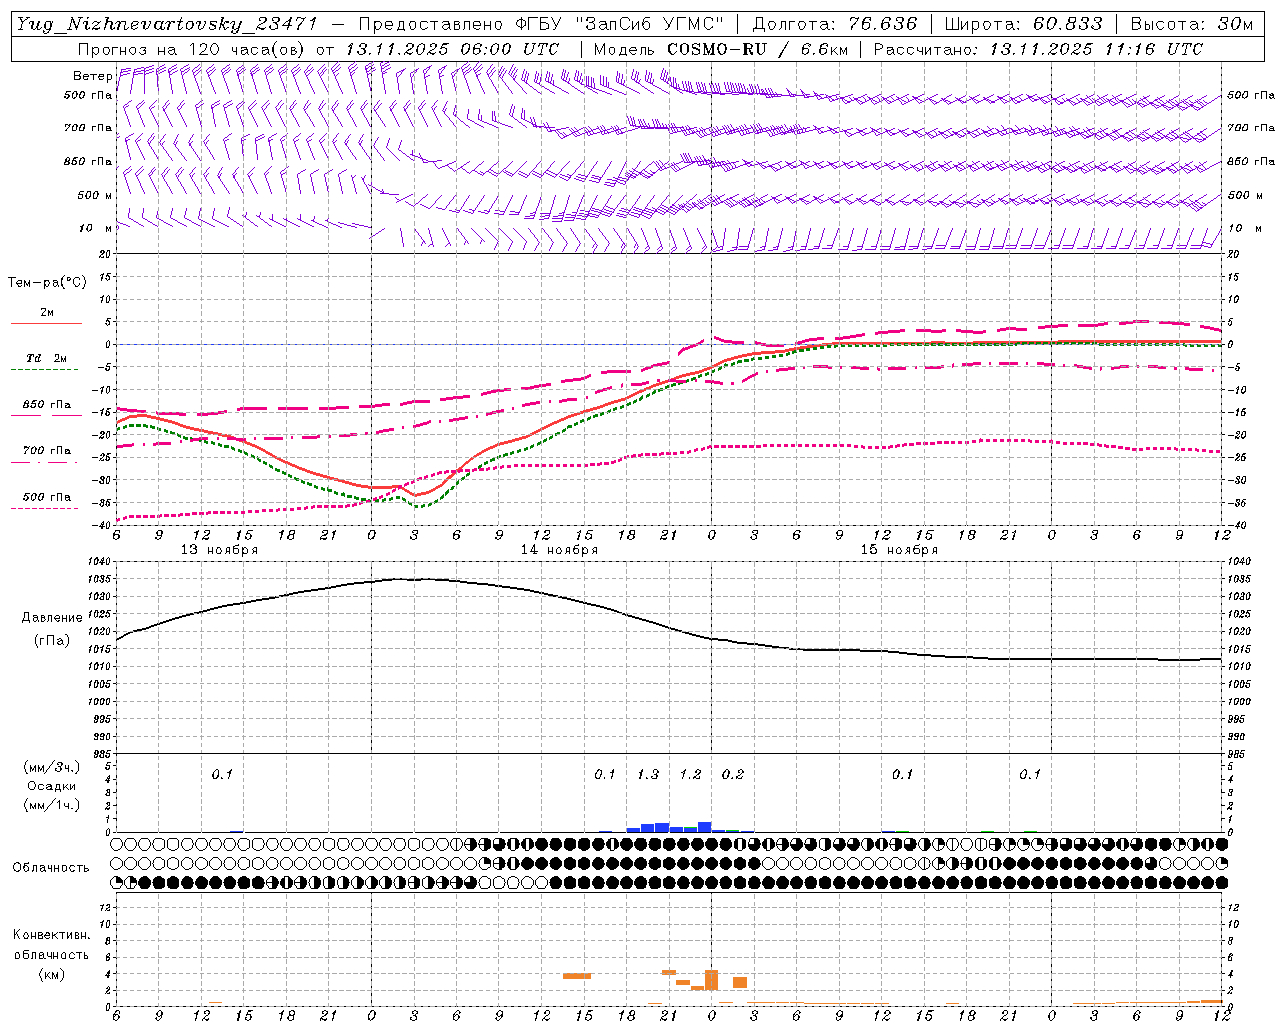Click the Ветер wind panel label
The width and height of the screenshot is (1280, 1024).
[92, 76]
